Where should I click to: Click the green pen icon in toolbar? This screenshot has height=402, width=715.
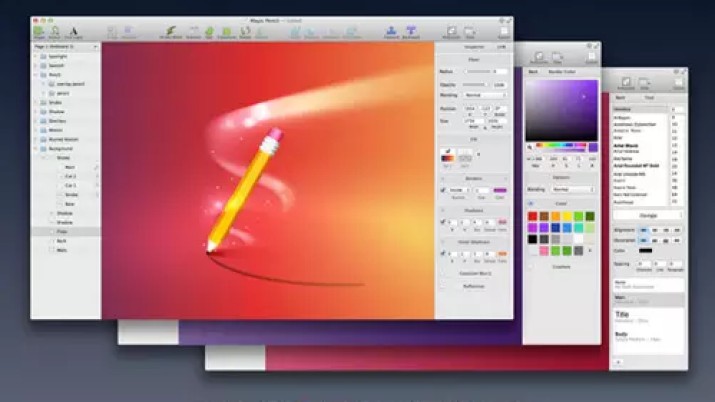(x=171, y=32)
